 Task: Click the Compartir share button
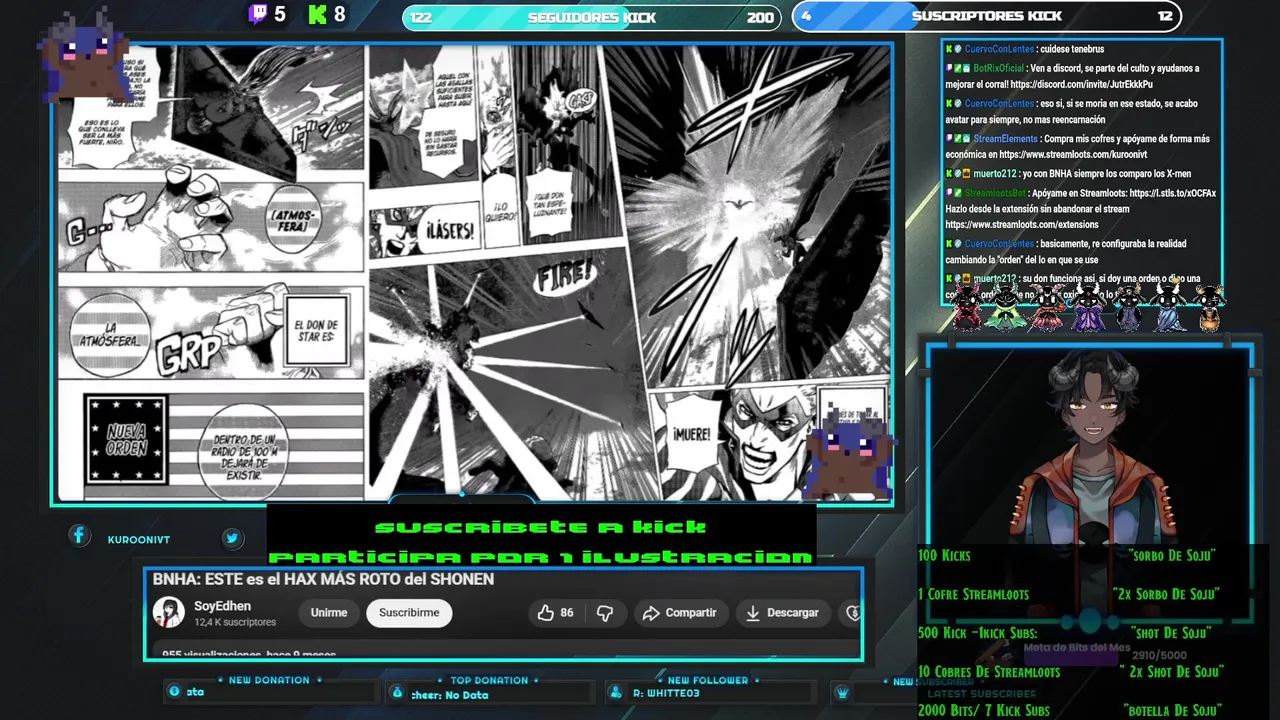[x=680, y=613]
